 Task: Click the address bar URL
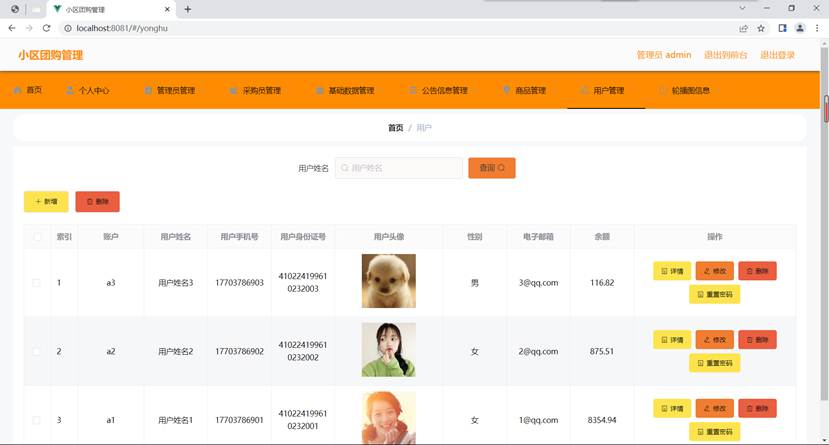pyautogui.click(x=122, y=28)
